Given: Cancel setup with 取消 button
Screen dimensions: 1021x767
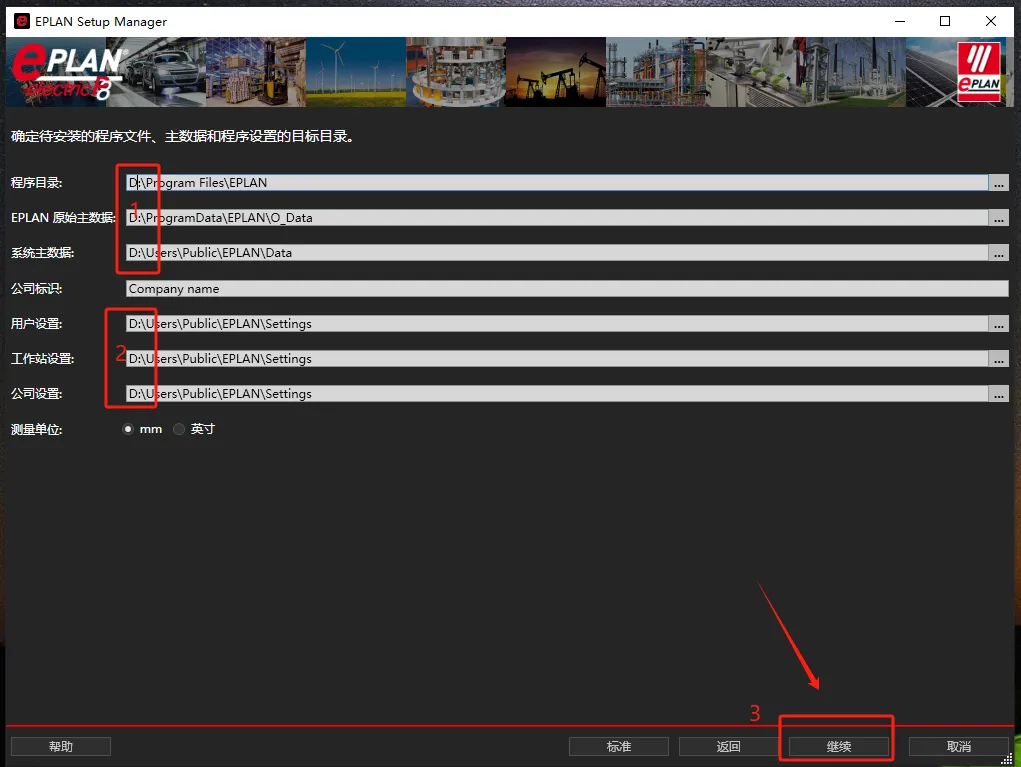Looking at the screenshot, I should pos(958,746).
